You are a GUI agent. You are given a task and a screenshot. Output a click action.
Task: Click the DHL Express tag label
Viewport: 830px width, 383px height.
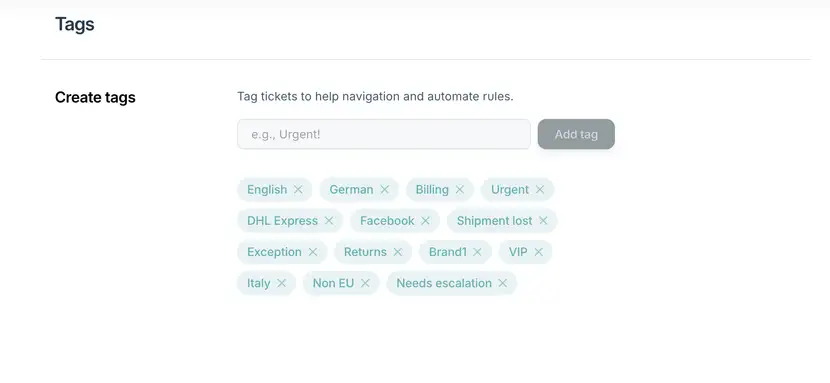click(x=283, y=221)
